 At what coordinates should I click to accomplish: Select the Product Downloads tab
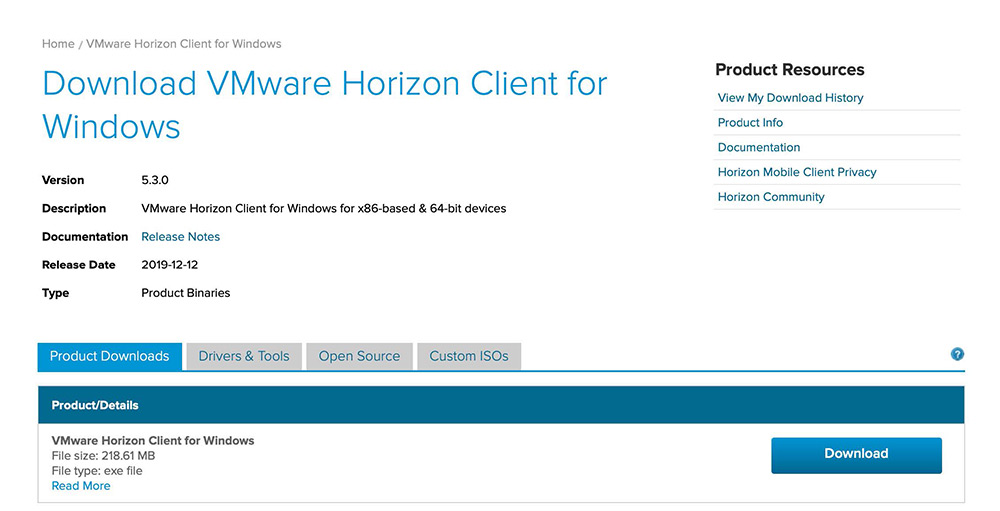110,356
